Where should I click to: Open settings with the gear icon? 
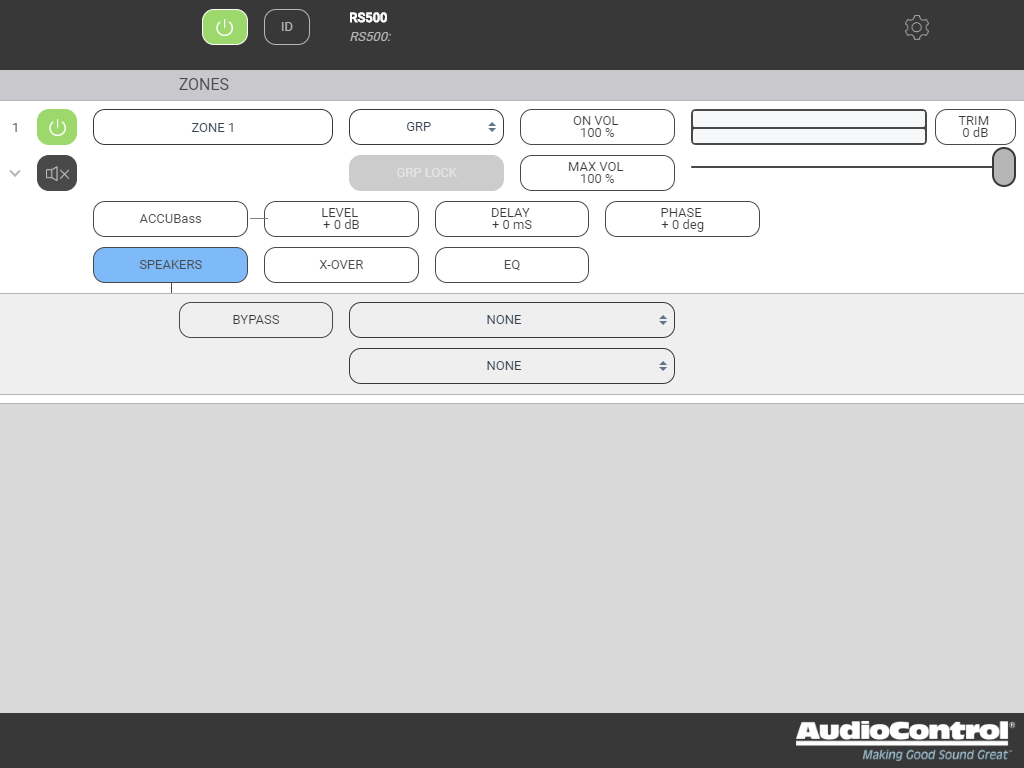tap(916, 27)
